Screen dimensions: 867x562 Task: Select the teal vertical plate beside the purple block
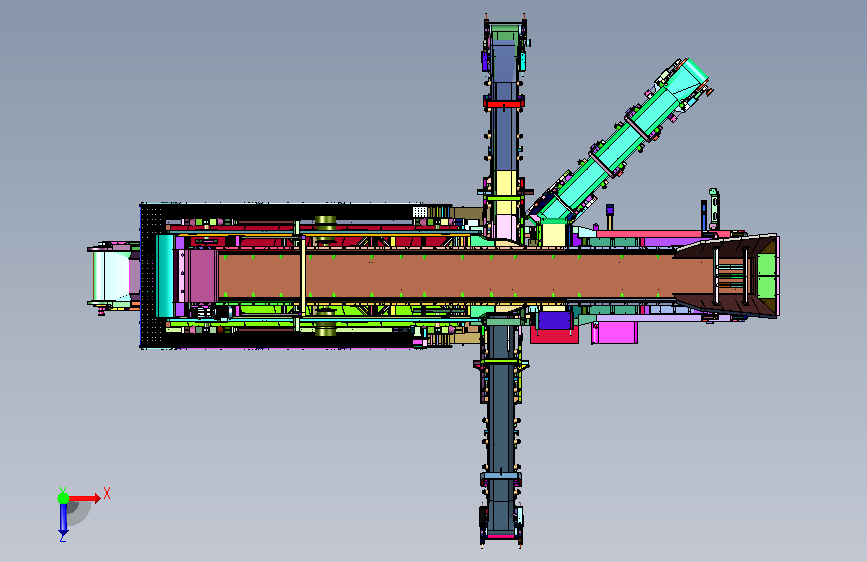165,275
